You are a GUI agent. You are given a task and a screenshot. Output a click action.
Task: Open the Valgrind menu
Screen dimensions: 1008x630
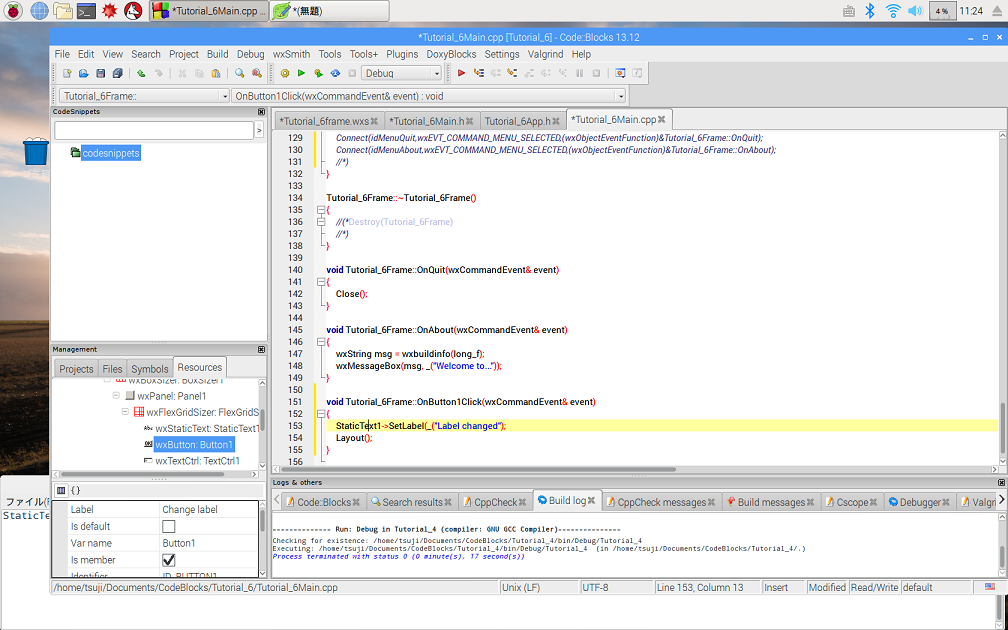(x=545, y=55)
